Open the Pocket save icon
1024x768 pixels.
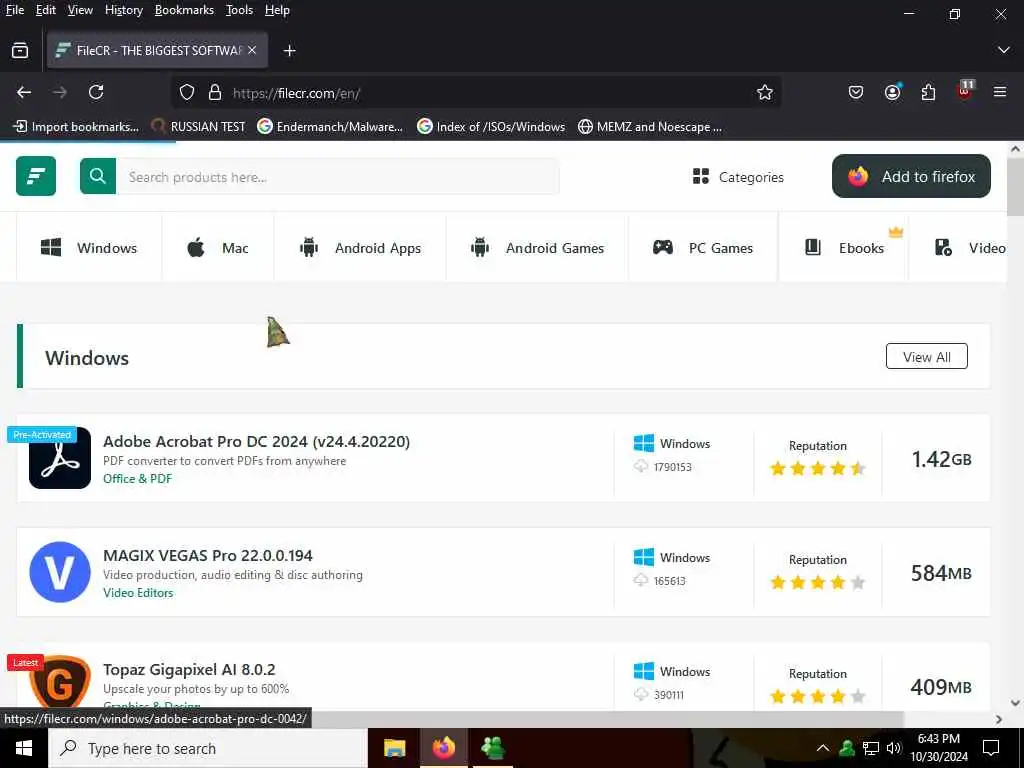click(x=856, y=92)
